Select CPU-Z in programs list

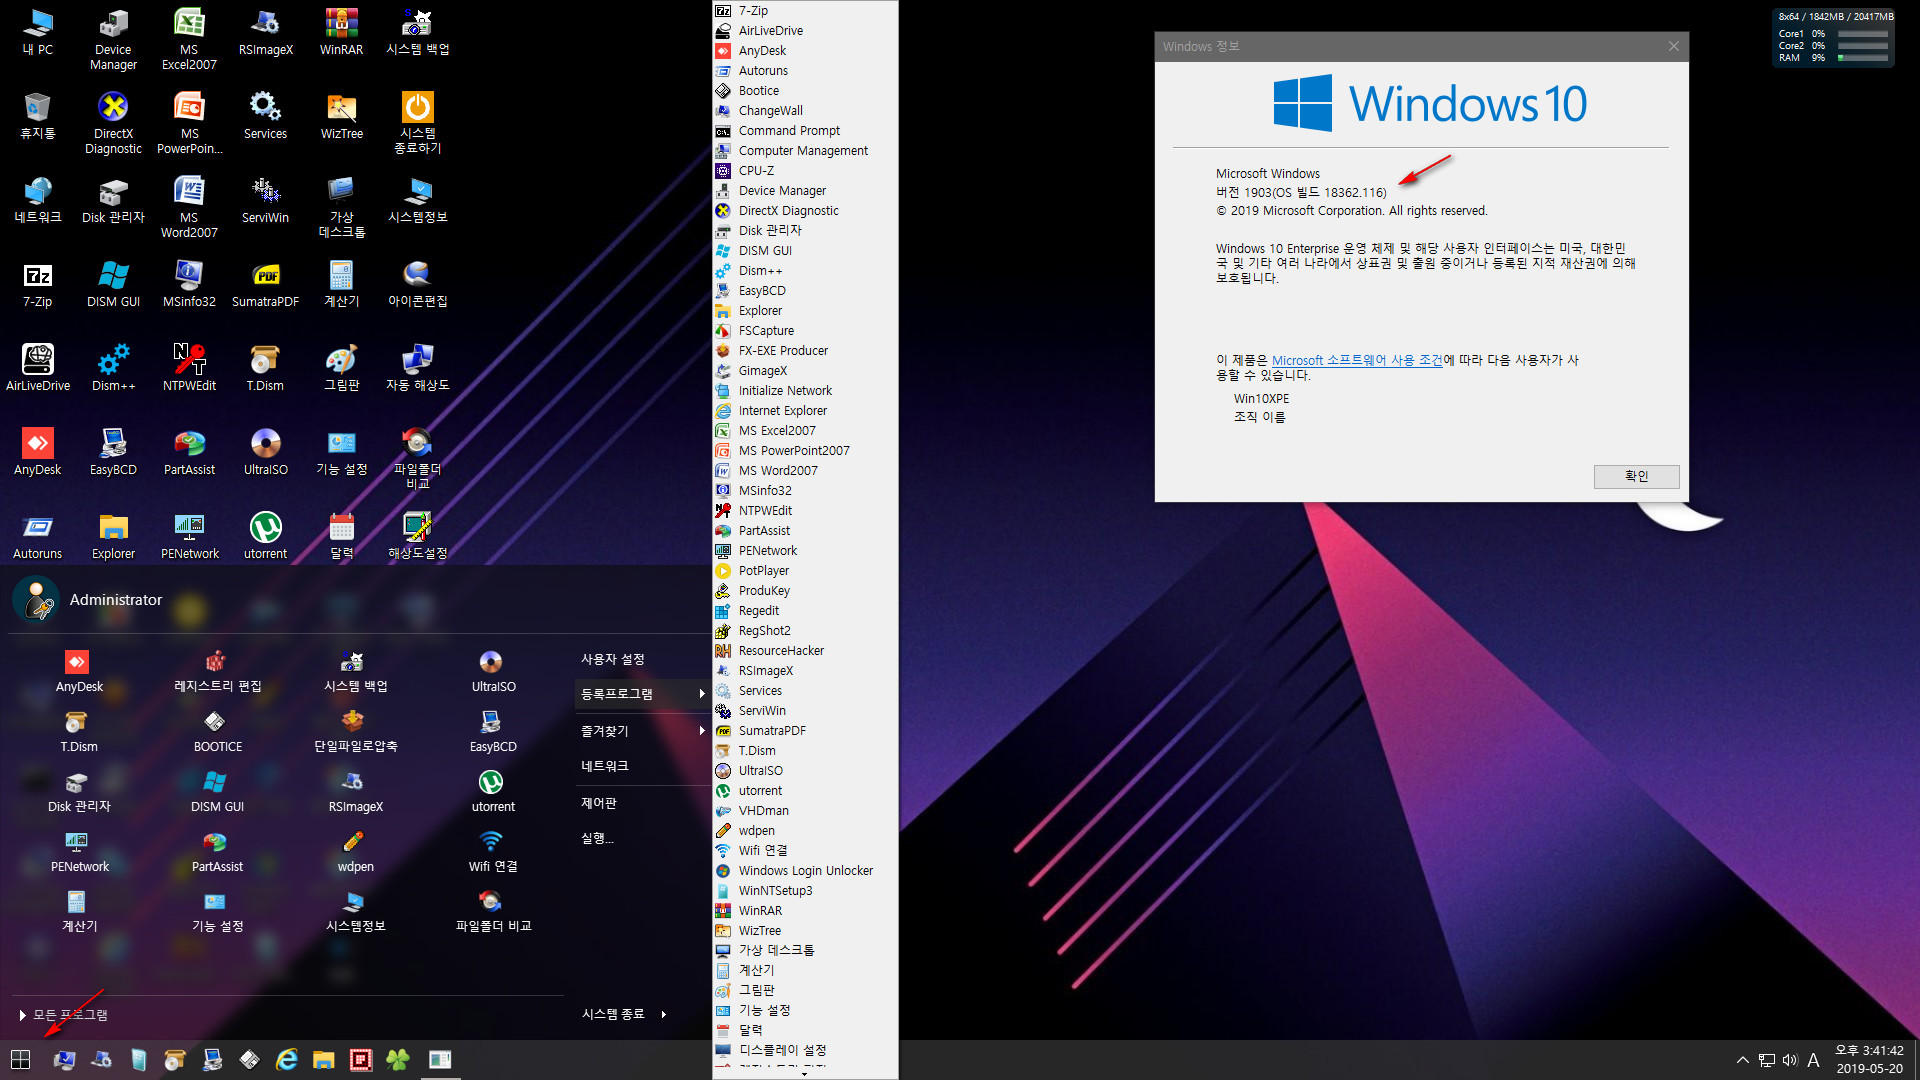coord(805,171)
